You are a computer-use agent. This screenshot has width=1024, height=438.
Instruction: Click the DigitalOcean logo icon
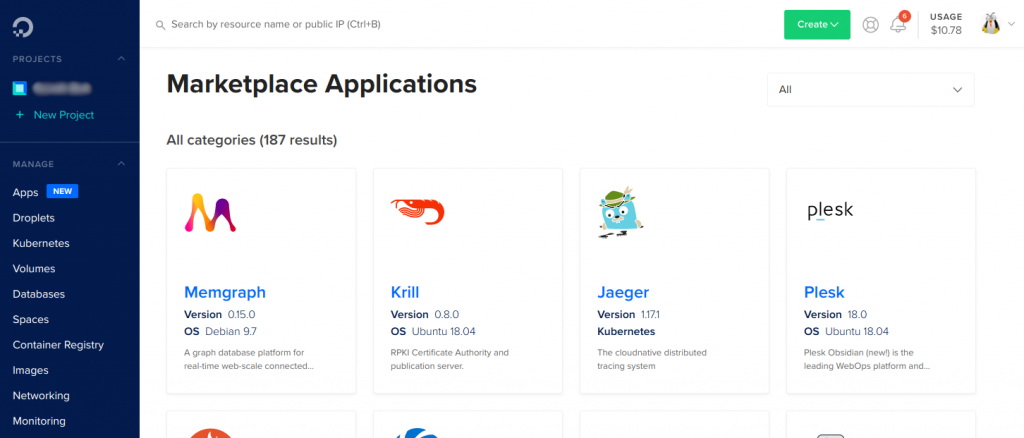[x=23, y=27]
